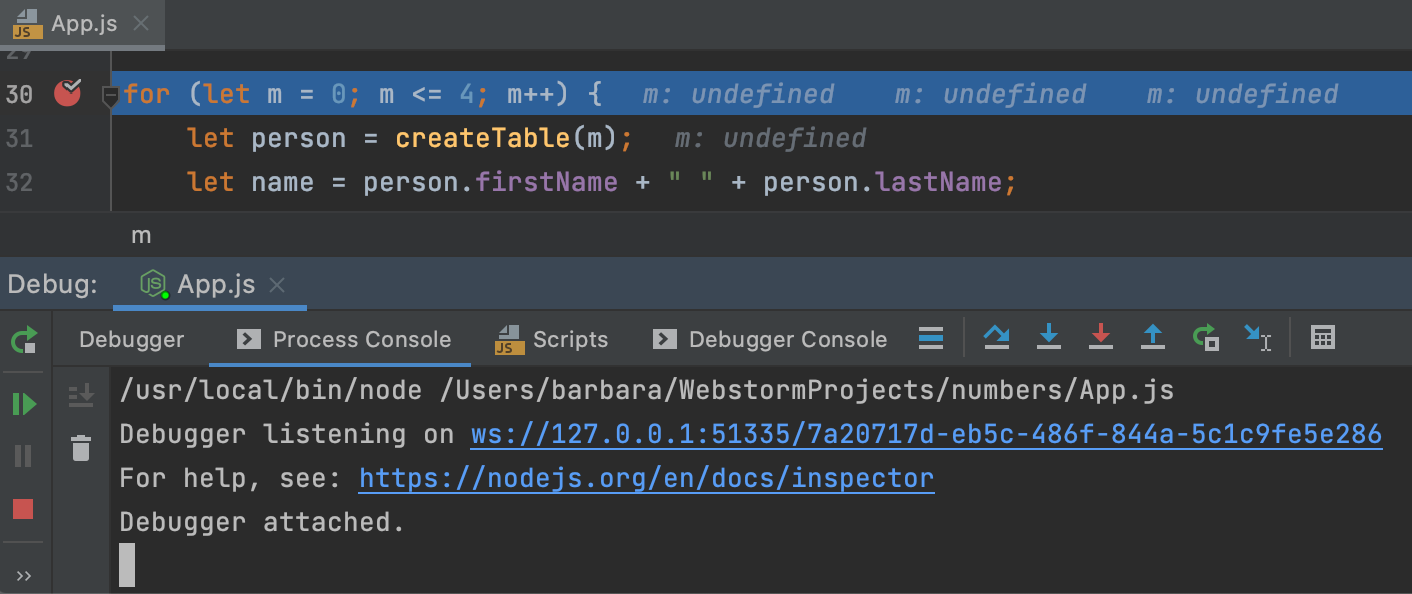Close the App.js editor tab
Image resolution: width=1412 pixels, height=594 pixels.
click(x=141, y=24)
